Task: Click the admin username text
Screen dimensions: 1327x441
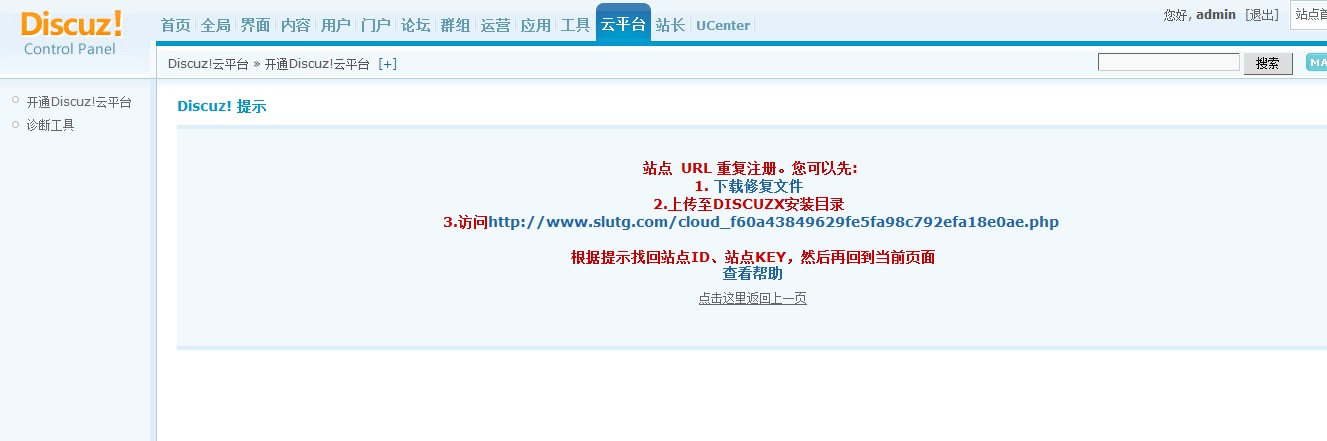Action: [x=1216, y=15]
